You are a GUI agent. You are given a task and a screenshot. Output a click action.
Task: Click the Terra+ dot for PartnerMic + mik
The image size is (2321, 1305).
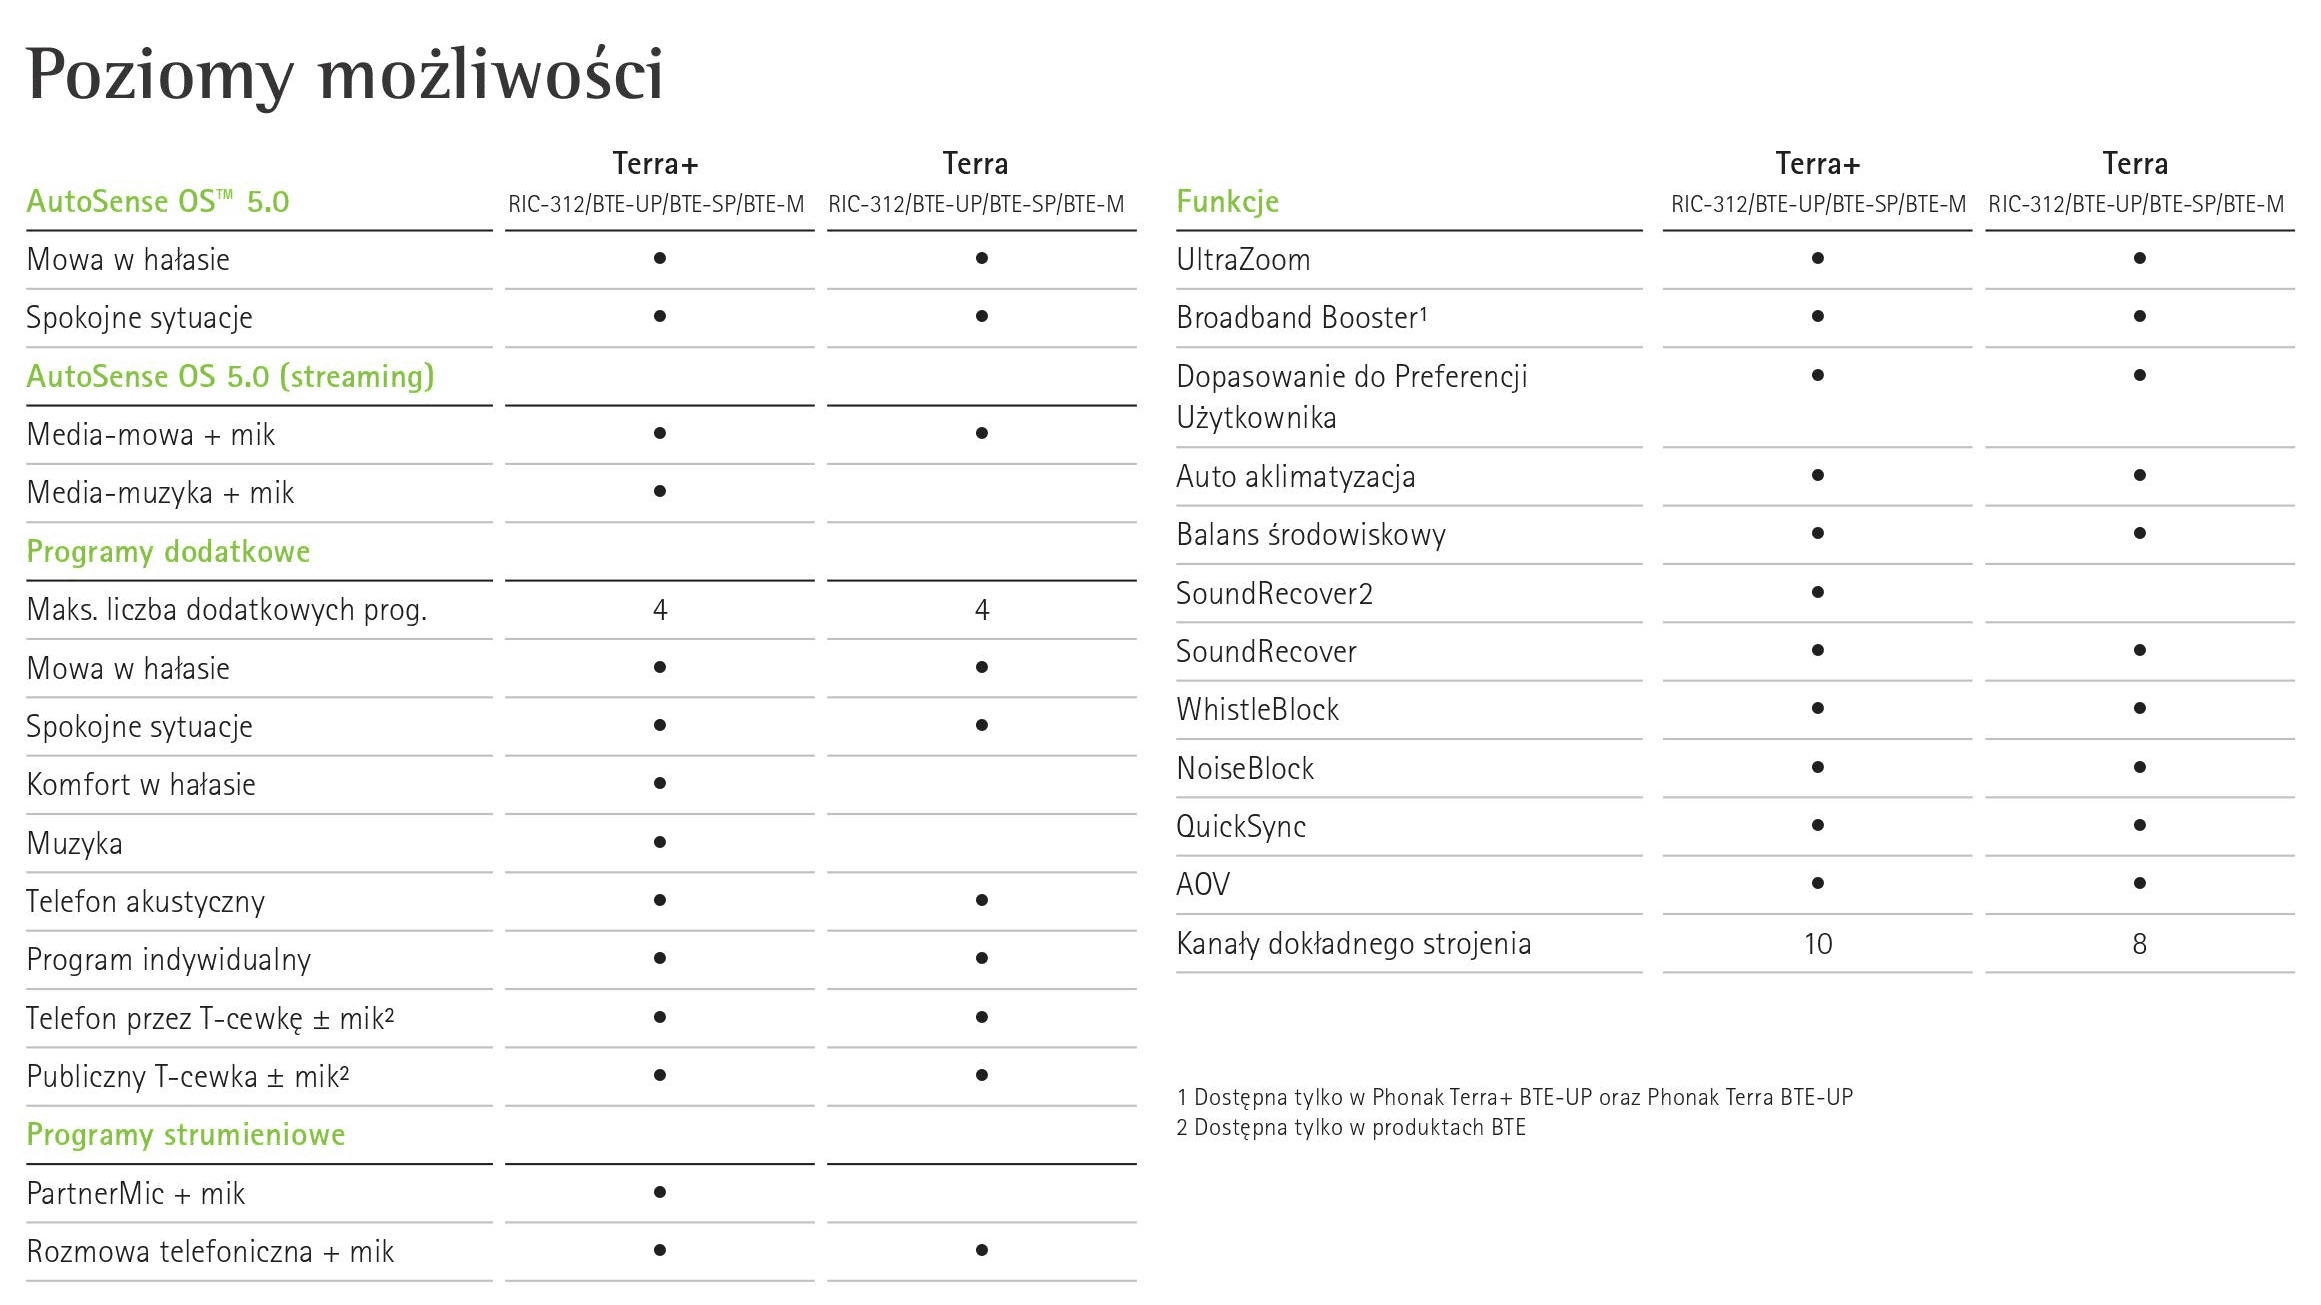pyautogui.click(x=660, y=1192)
